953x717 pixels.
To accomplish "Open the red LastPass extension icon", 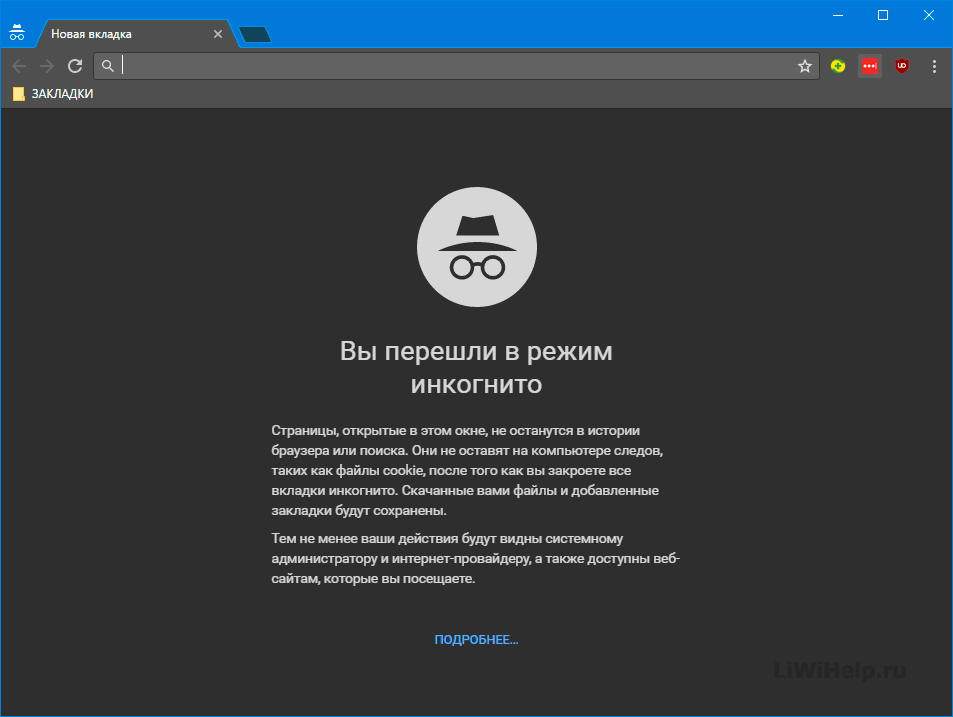I will coord(870,66).
